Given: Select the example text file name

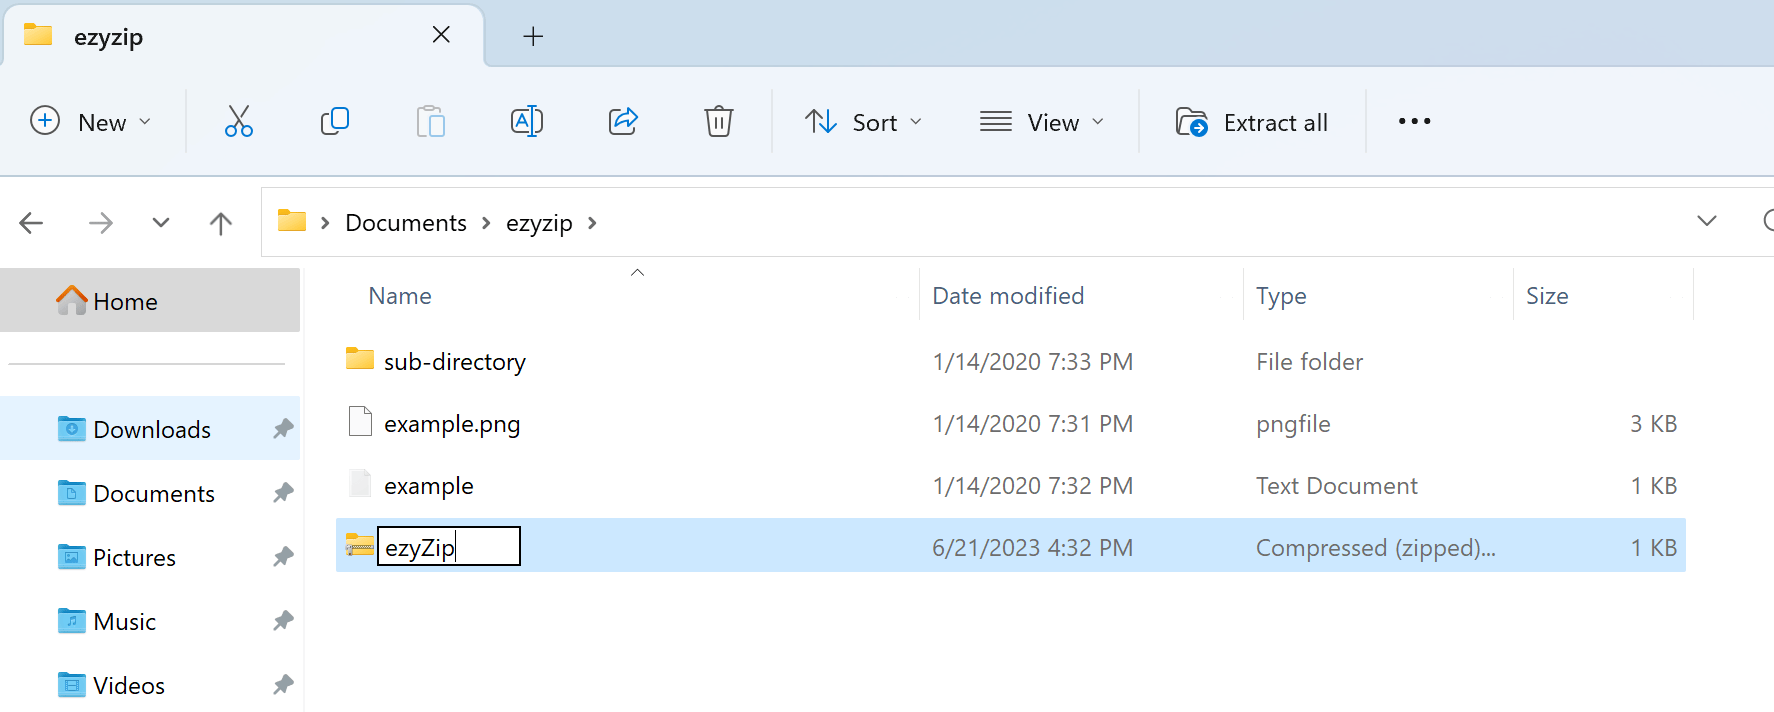Looking at the screenshot, I should click(429, 486).
